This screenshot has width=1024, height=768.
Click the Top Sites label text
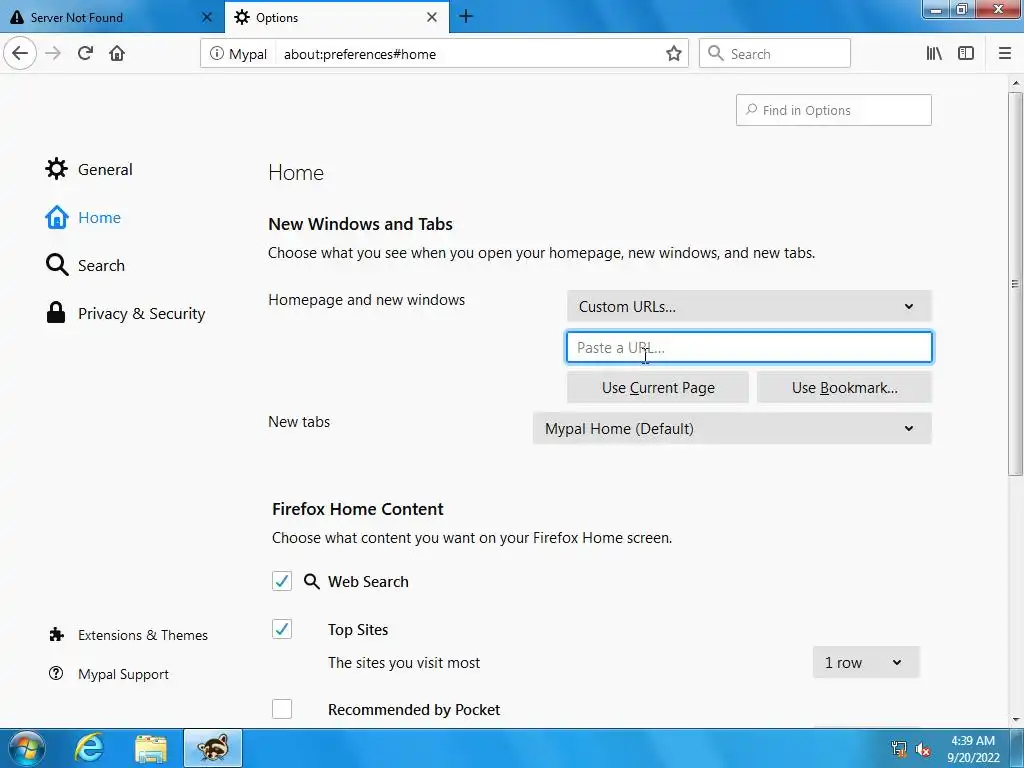click(358, 630)
